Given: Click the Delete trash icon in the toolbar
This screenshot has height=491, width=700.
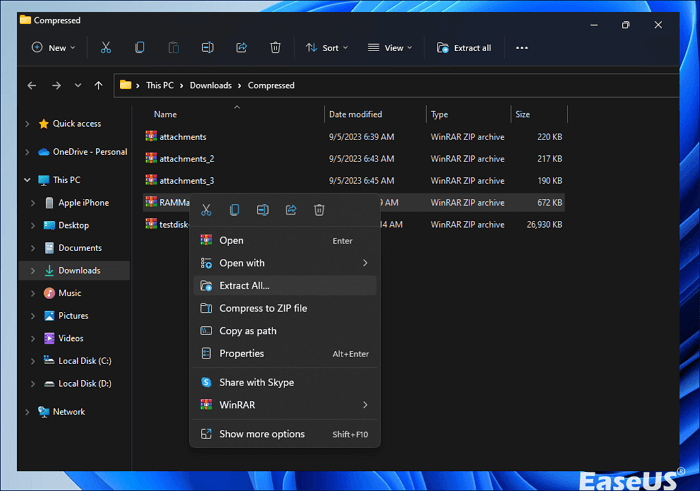Looking at the screenshot, I should click(275, 47).
